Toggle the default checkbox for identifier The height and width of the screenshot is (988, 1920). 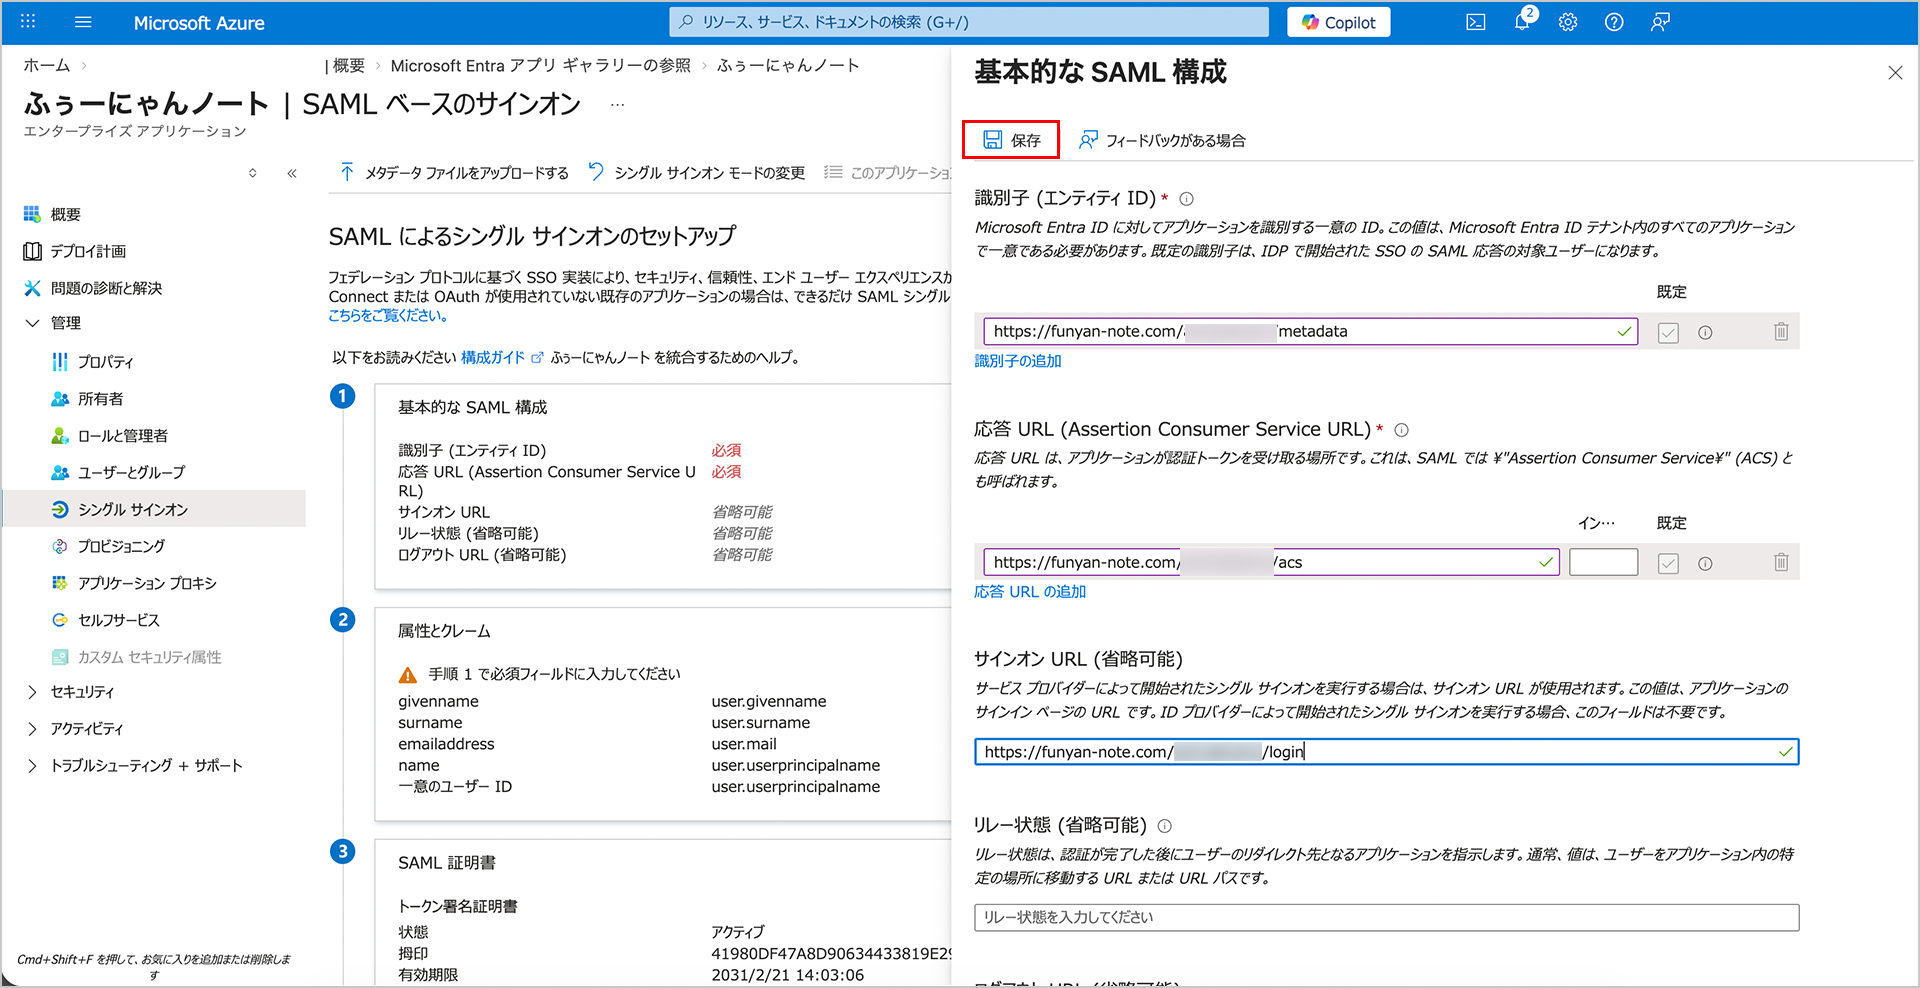pos(1667,333)
